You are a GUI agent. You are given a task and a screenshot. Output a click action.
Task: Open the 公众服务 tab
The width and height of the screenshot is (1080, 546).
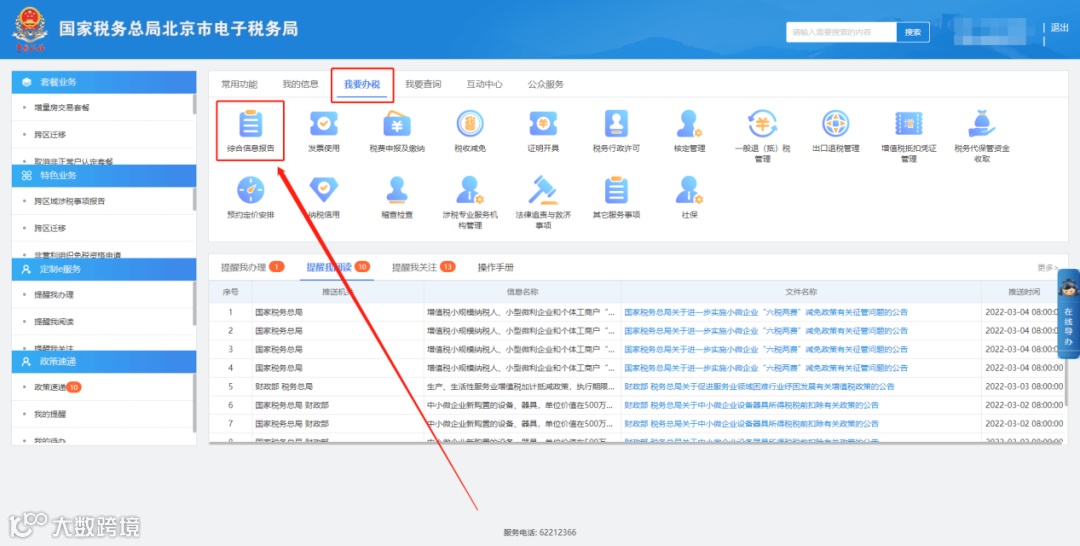coord(546,84)
